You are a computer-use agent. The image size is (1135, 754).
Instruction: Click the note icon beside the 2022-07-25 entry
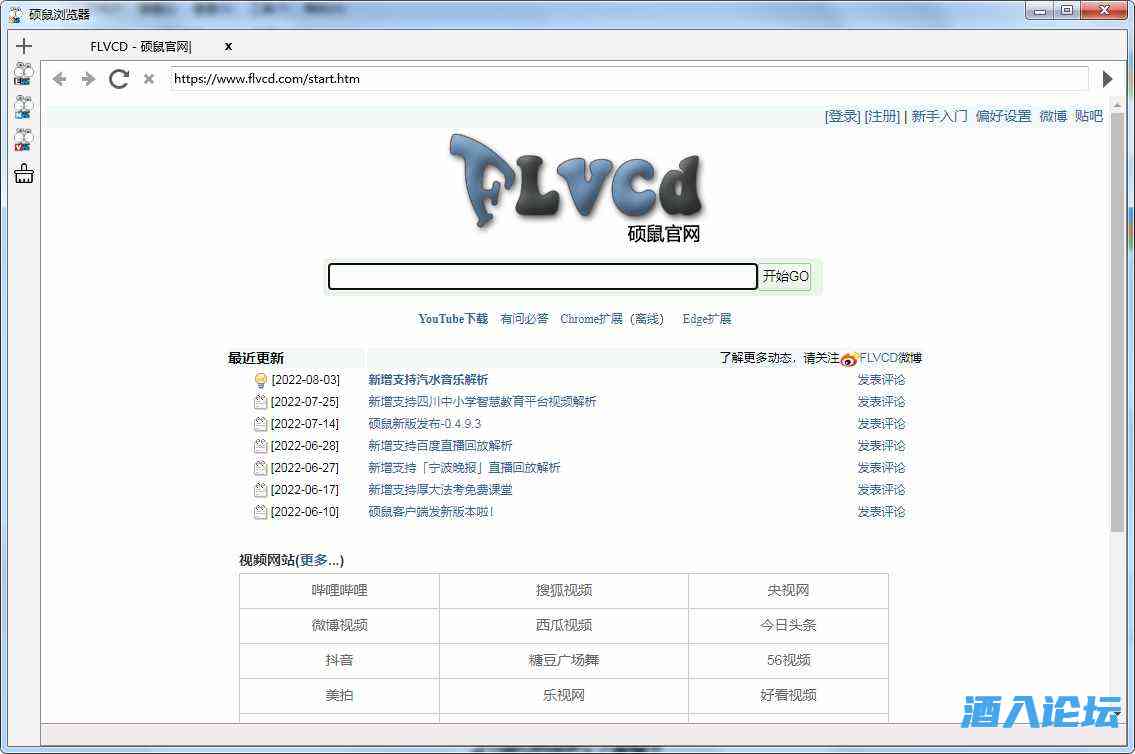(x=260, y=401)
